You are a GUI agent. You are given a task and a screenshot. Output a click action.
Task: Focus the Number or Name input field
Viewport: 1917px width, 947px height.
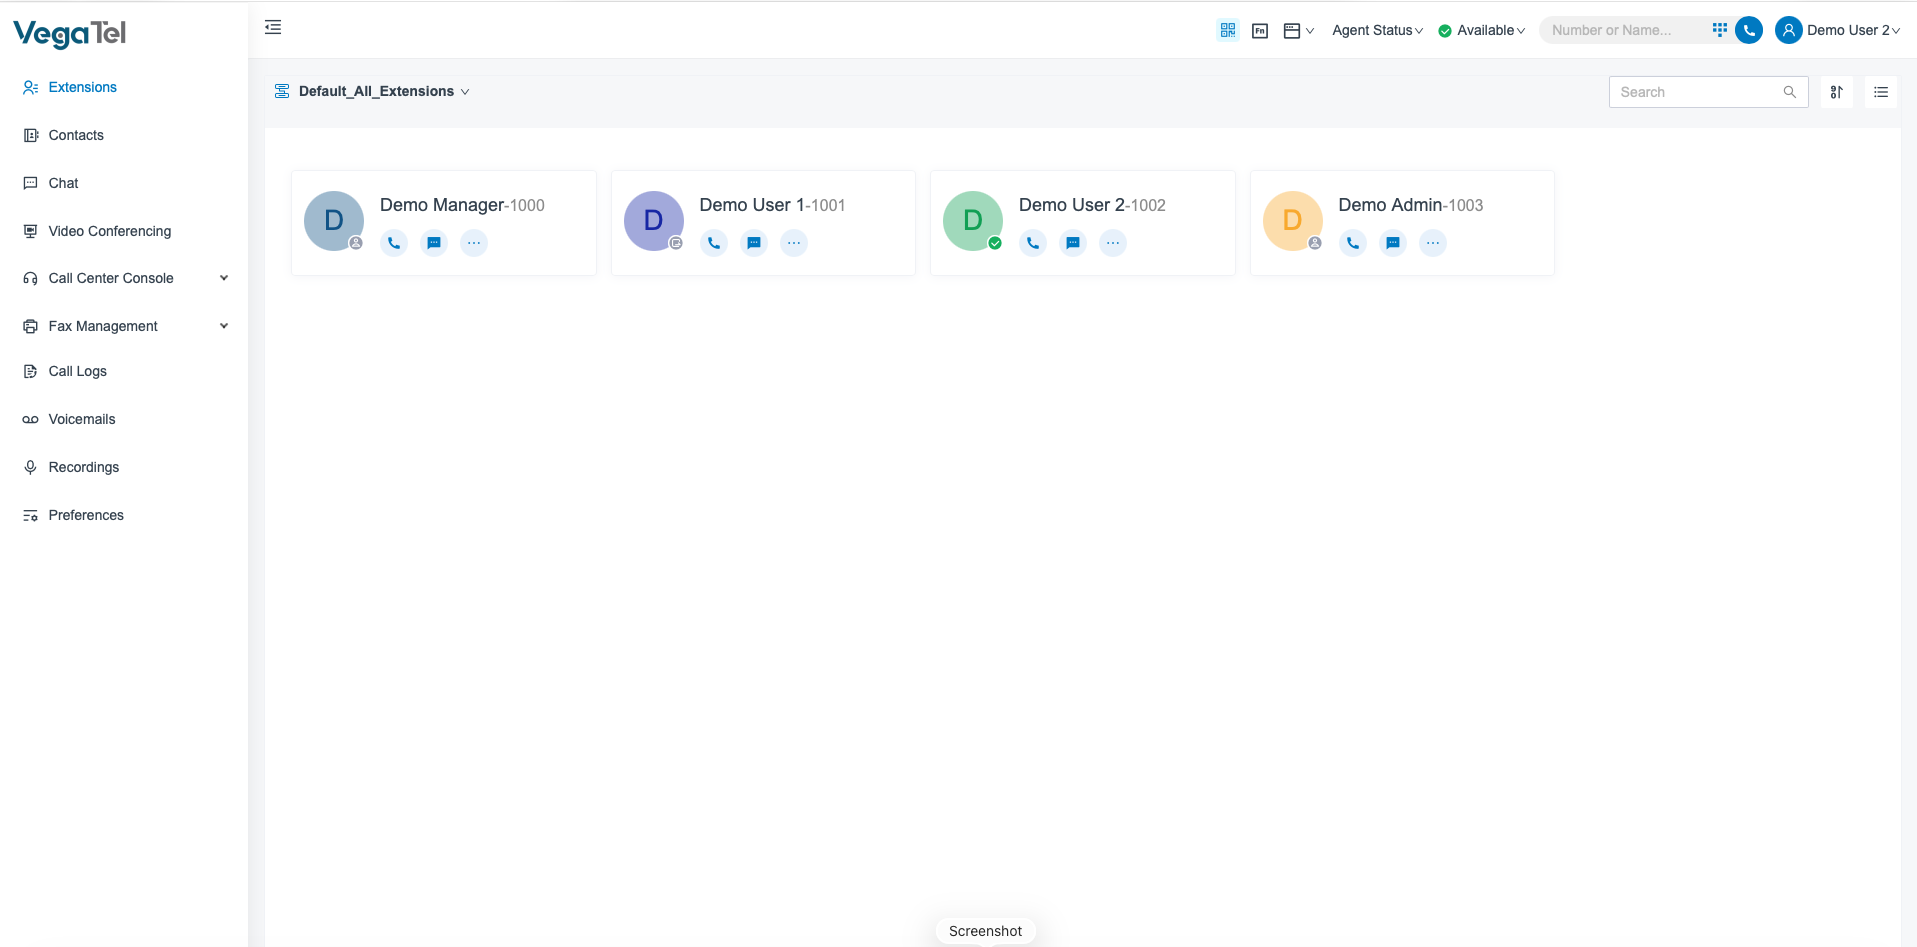(1622, 31)
